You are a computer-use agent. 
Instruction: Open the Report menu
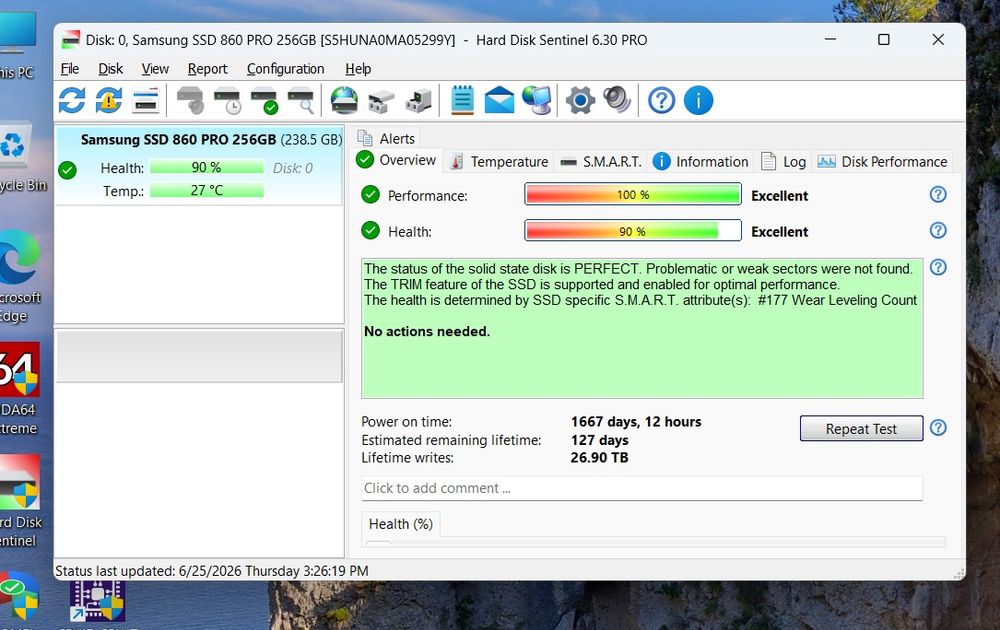click(207, 69)
